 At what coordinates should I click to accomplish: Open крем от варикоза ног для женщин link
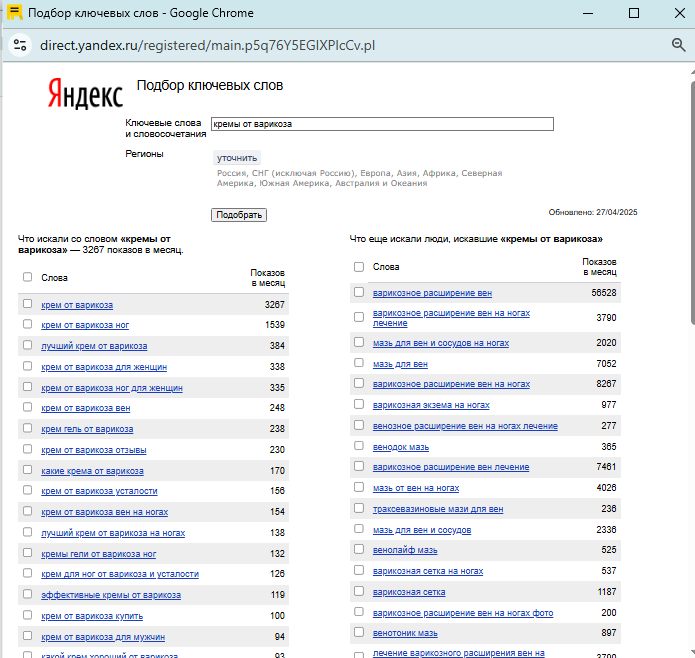tap(112, 388)
